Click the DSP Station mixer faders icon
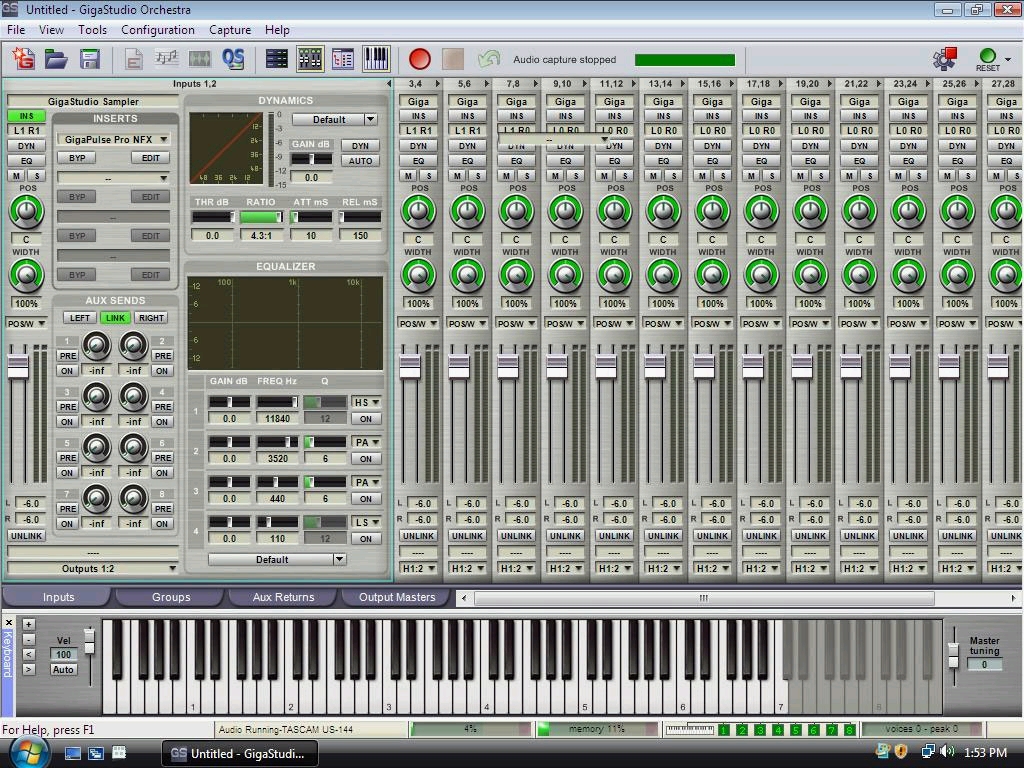Image resolution: width=1024 pixels, height=768 pixels. 310,59
